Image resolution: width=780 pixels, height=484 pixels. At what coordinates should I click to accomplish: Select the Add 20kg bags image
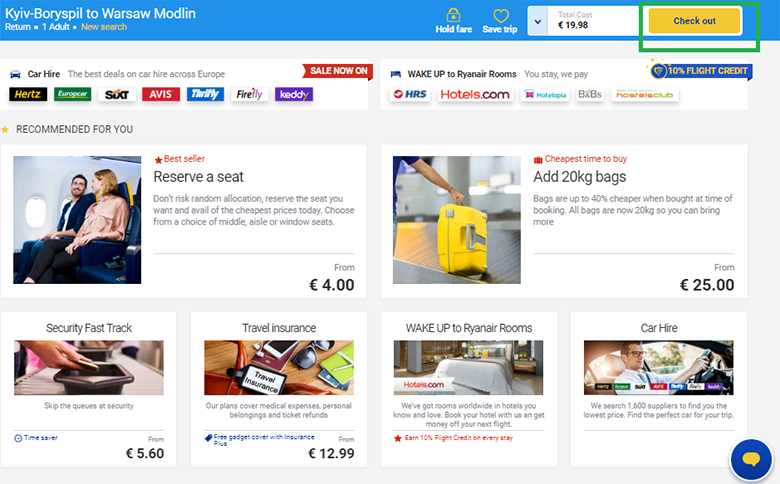point(457,220)
